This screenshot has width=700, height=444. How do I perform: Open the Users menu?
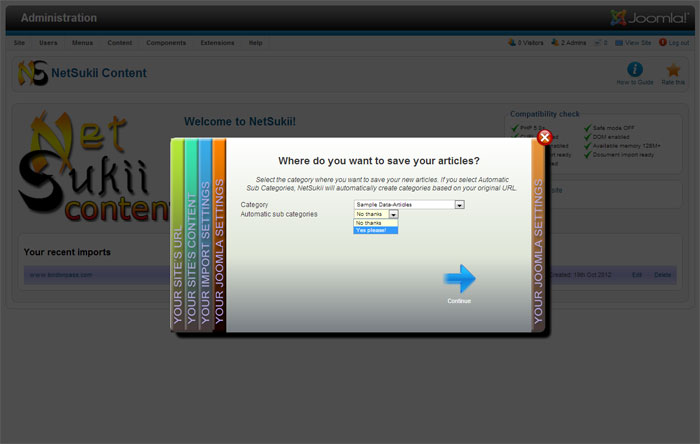tap(48, 43)
